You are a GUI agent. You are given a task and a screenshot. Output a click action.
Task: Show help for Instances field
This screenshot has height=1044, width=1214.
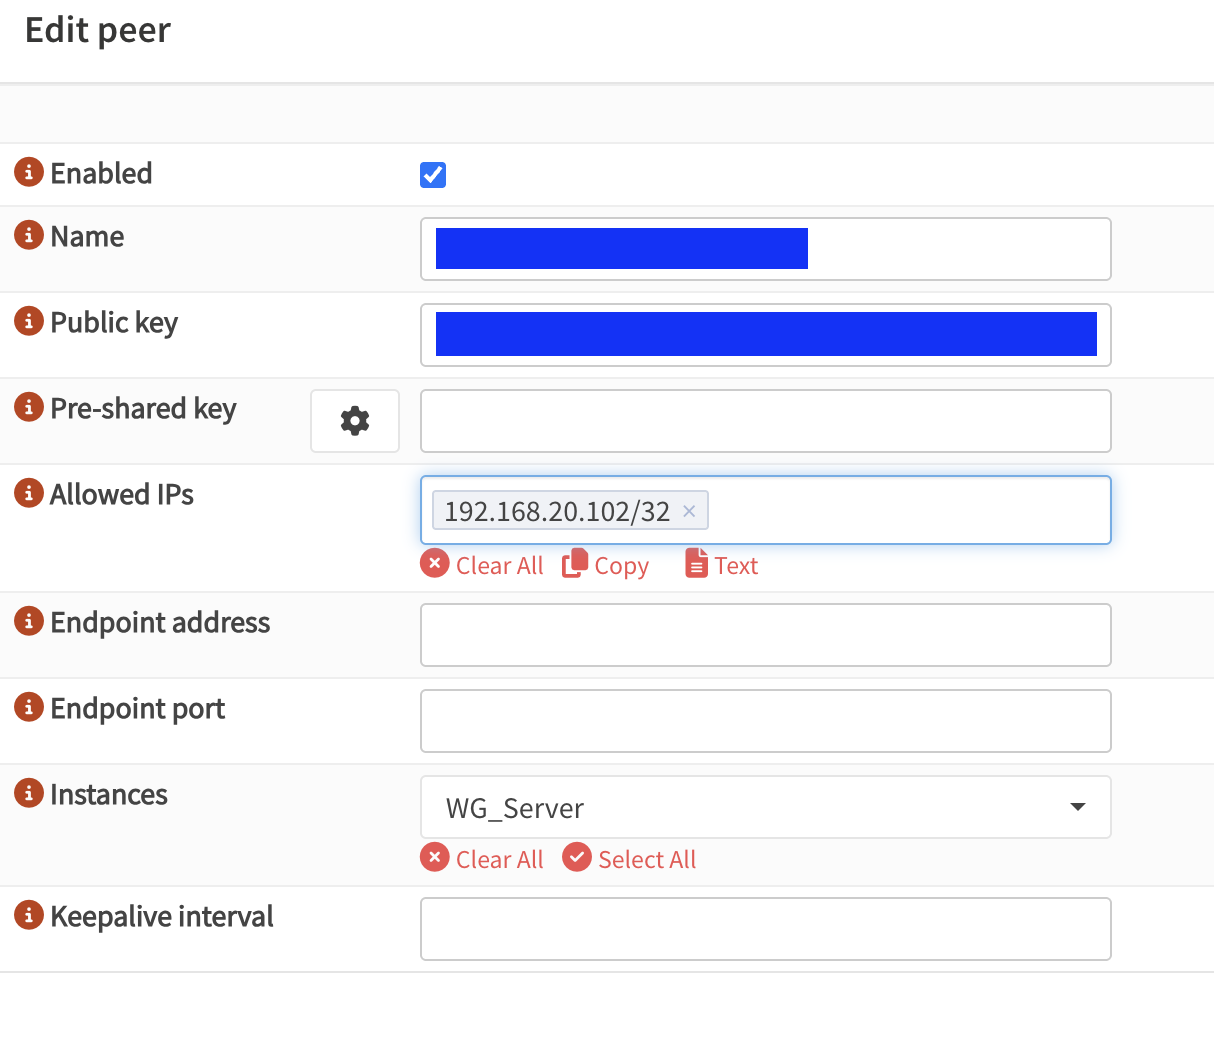tap(29, 793)
